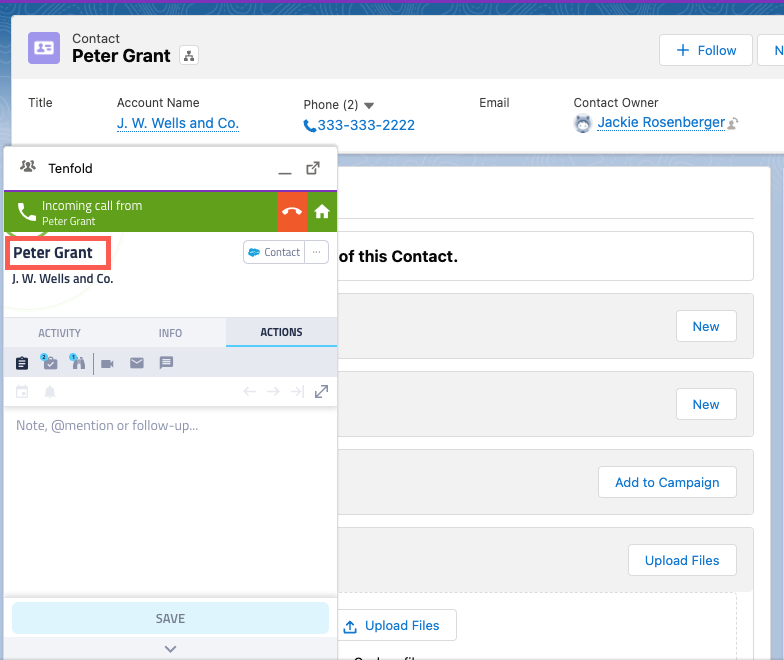Click Upload Files button with upload arrow

tap(398, 626)
